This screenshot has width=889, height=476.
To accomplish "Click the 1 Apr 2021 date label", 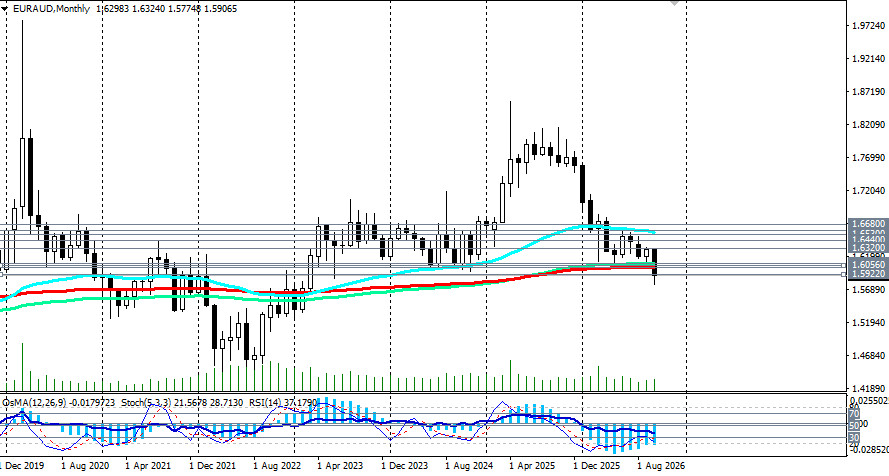I will 148,466.
